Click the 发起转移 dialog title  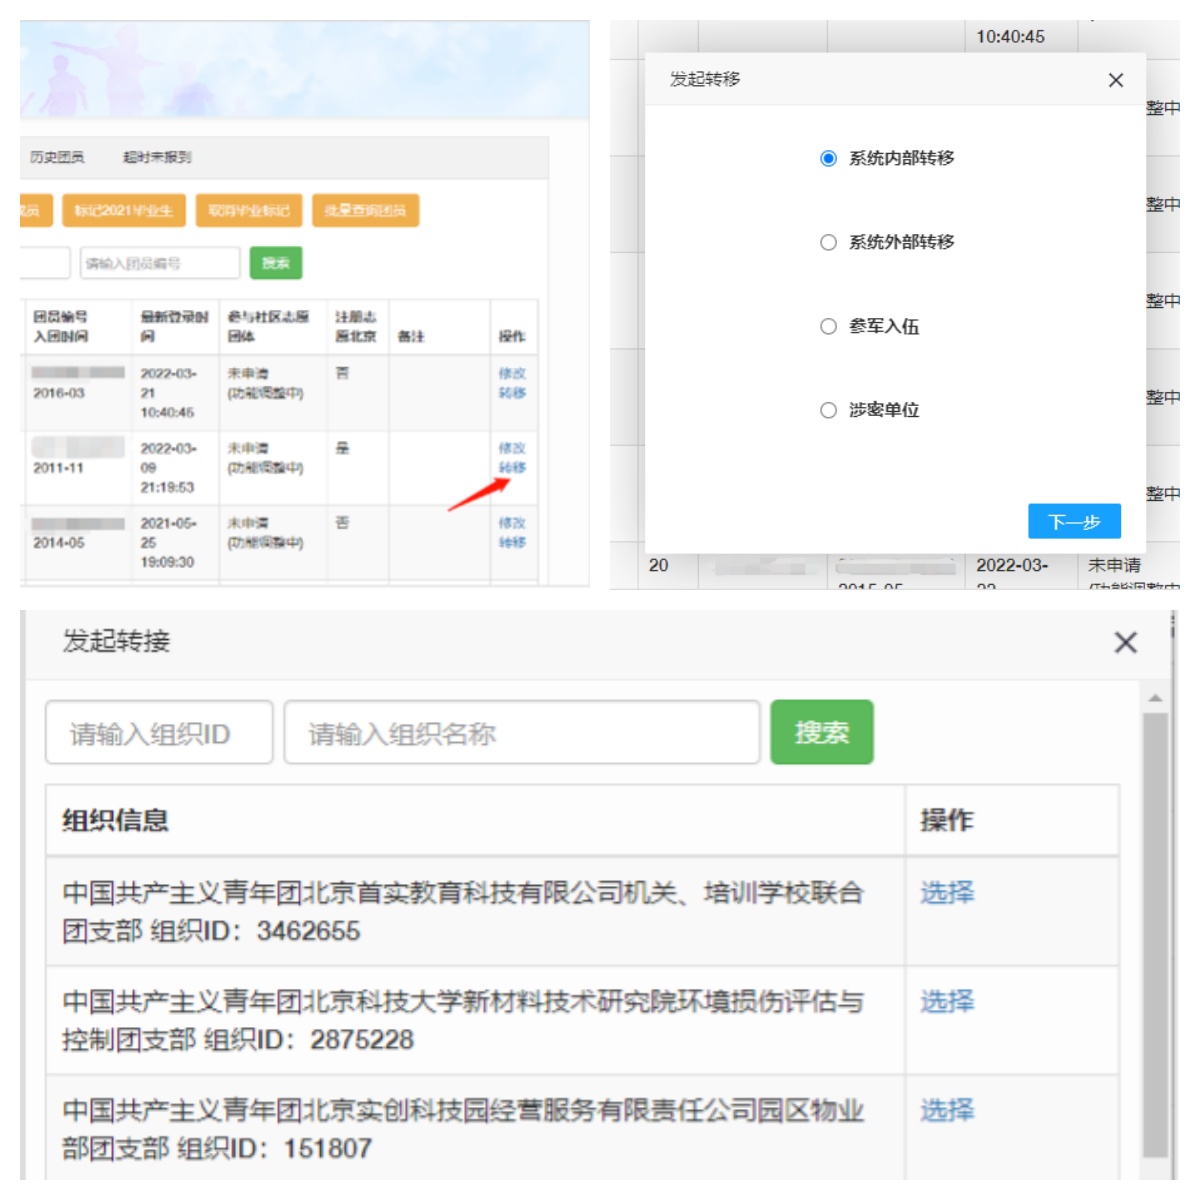click(x=705, y=79)
